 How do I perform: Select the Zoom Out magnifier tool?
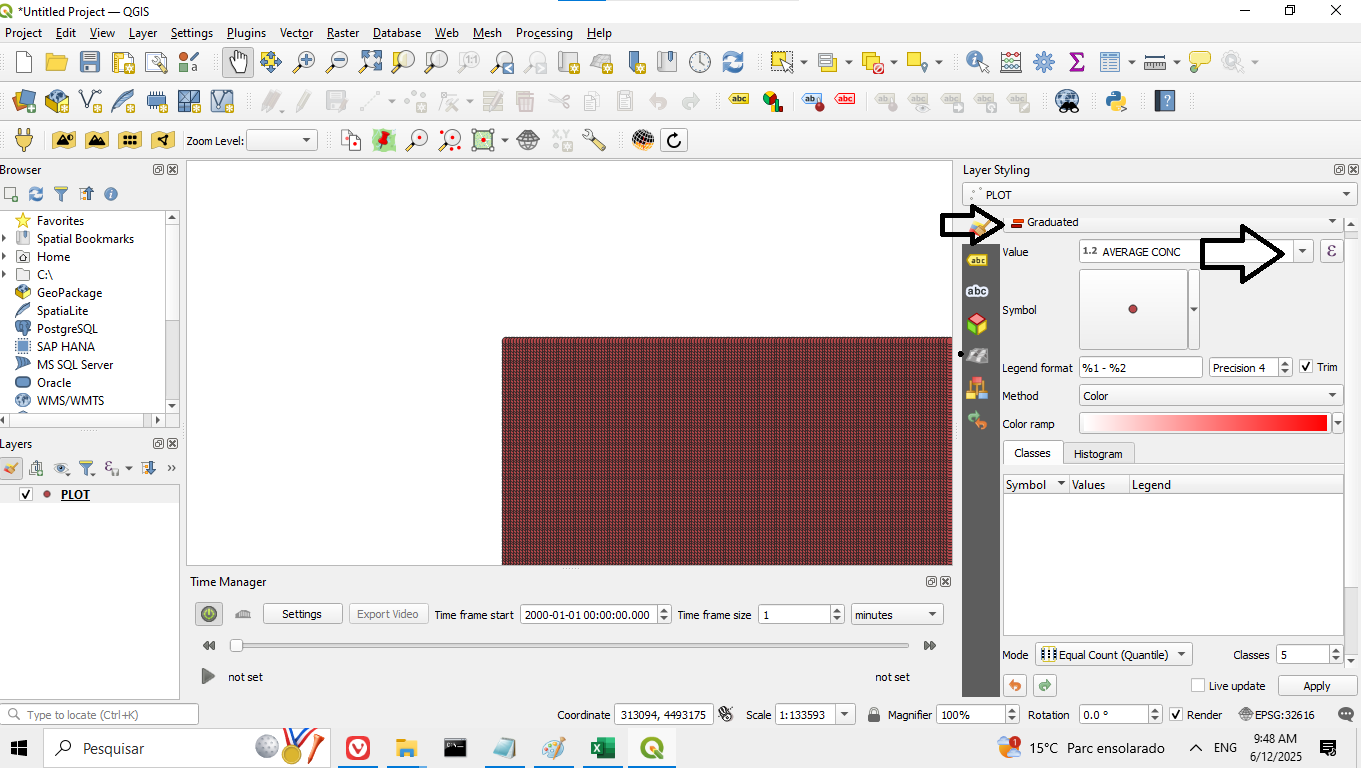point(337,62)
